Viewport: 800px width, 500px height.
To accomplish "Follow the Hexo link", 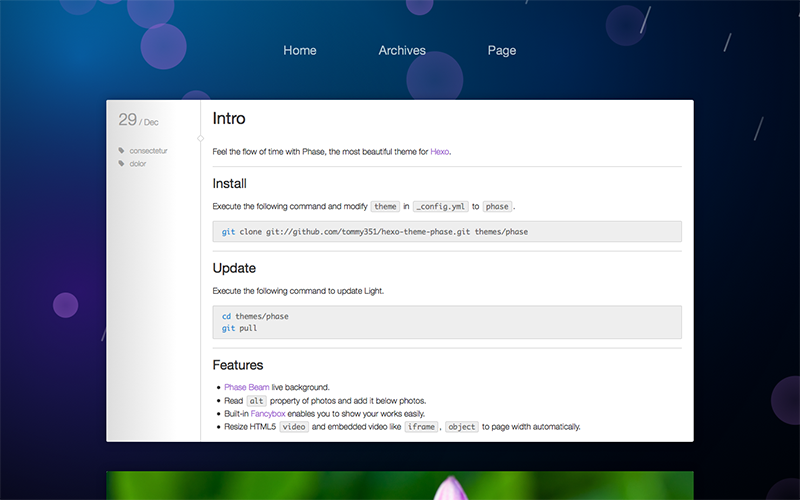I will pos(440,152).
